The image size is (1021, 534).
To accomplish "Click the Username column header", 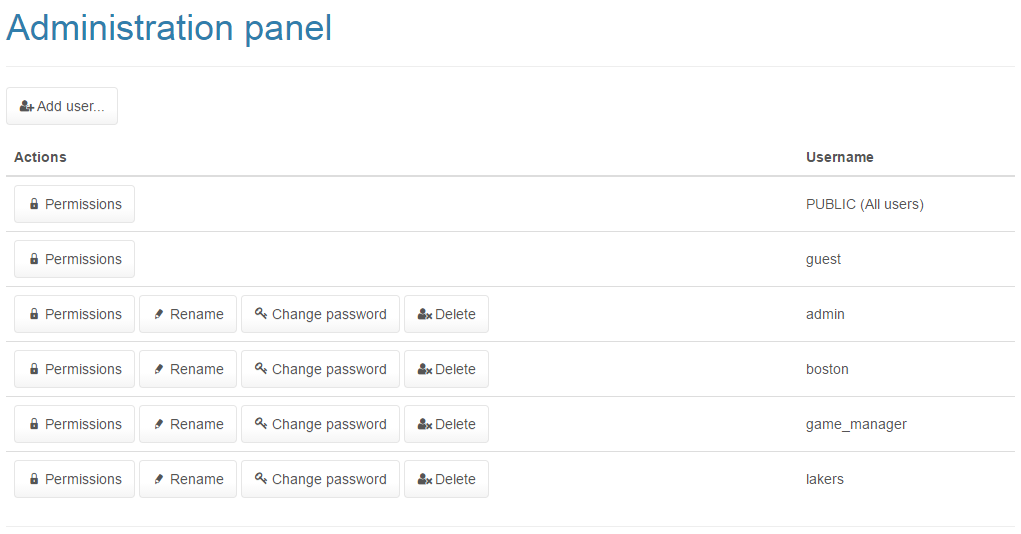I will coord(840,157).
